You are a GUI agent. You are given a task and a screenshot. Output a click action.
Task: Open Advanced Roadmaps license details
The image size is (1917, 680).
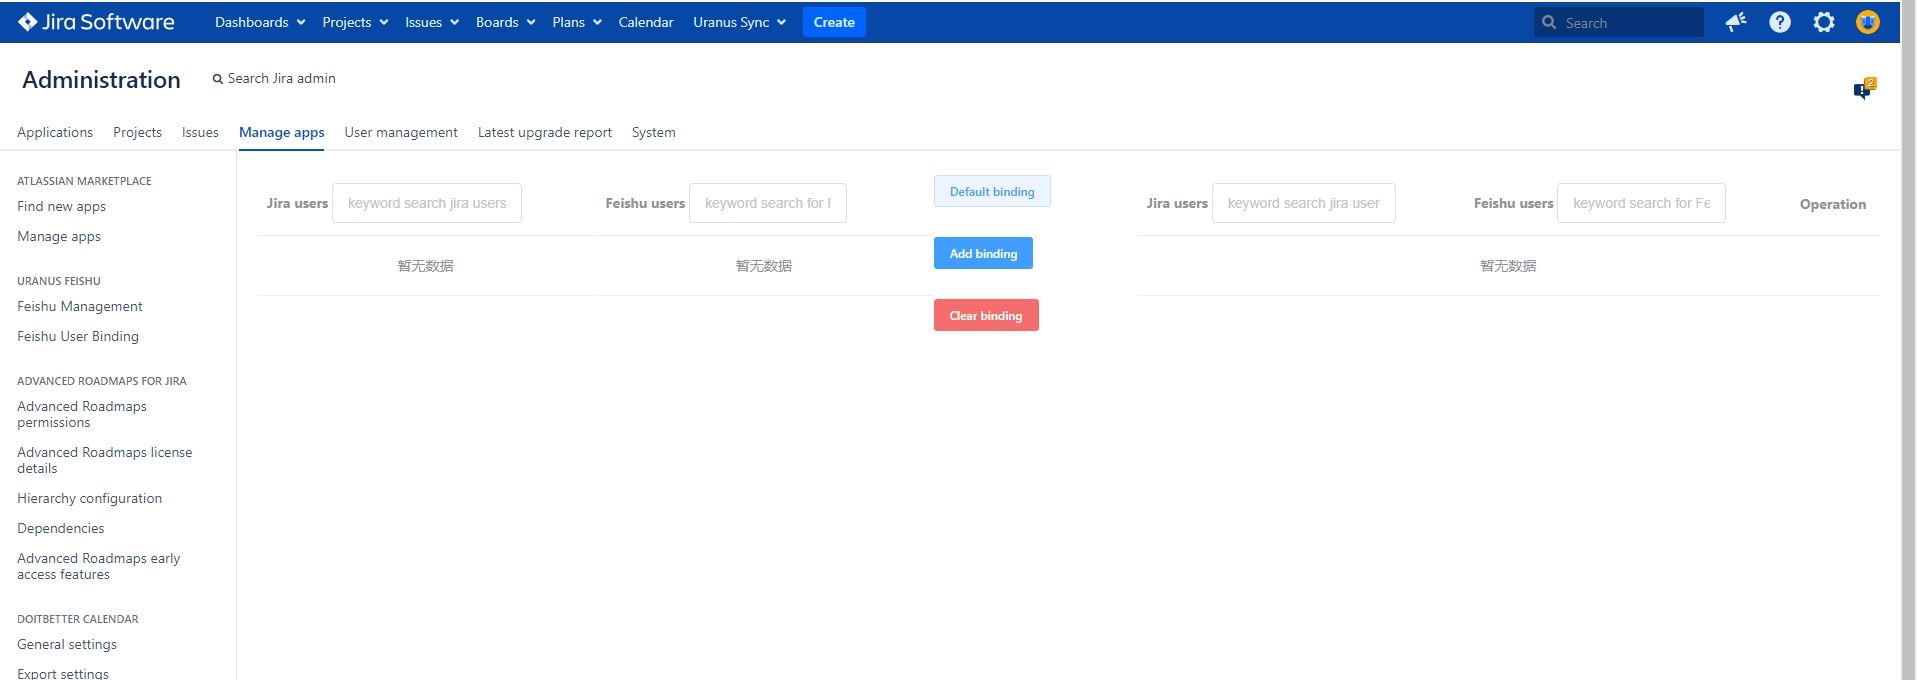(x=105, y=460)
